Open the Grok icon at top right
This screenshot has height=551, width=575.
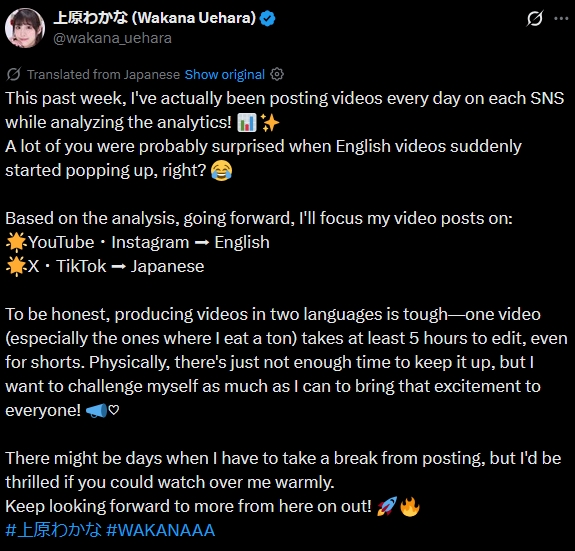[x=534, y=18]
